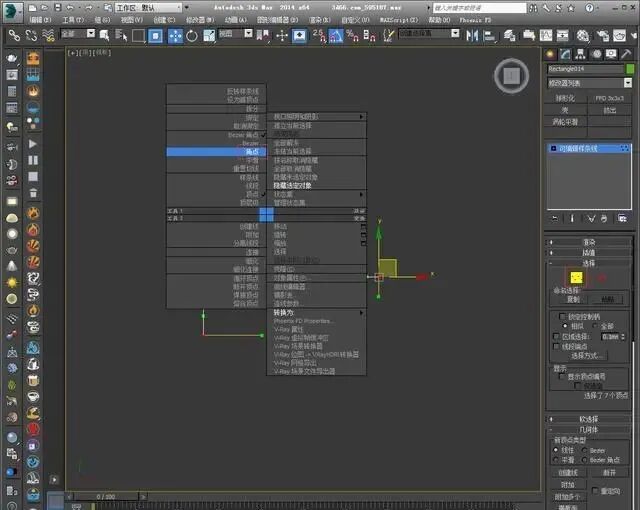Screen dimensions: 640x510
Task: Click the Select and Link chain icon
Action: tap(15, 36)
